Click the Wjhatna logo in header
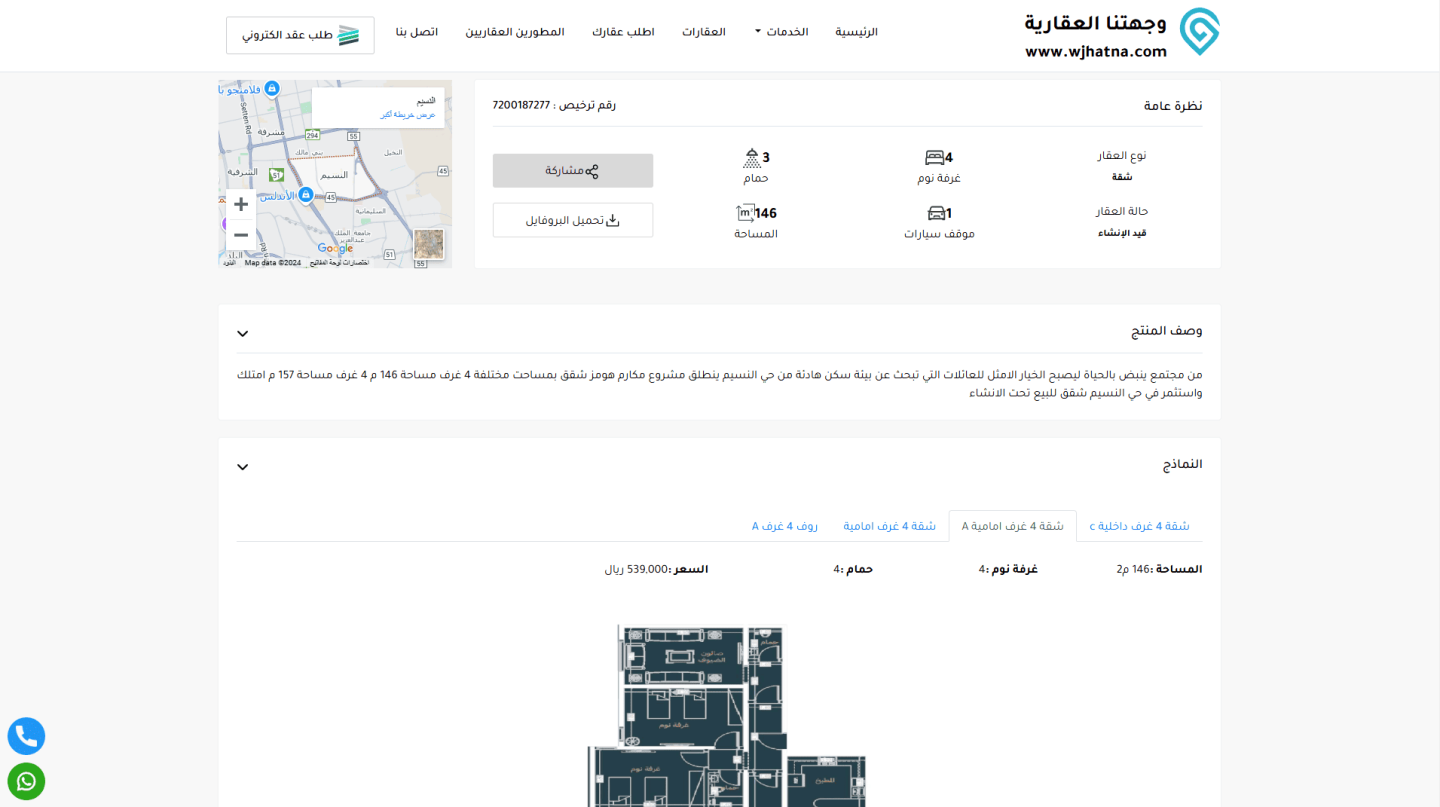 click(x=1122, y=34)
